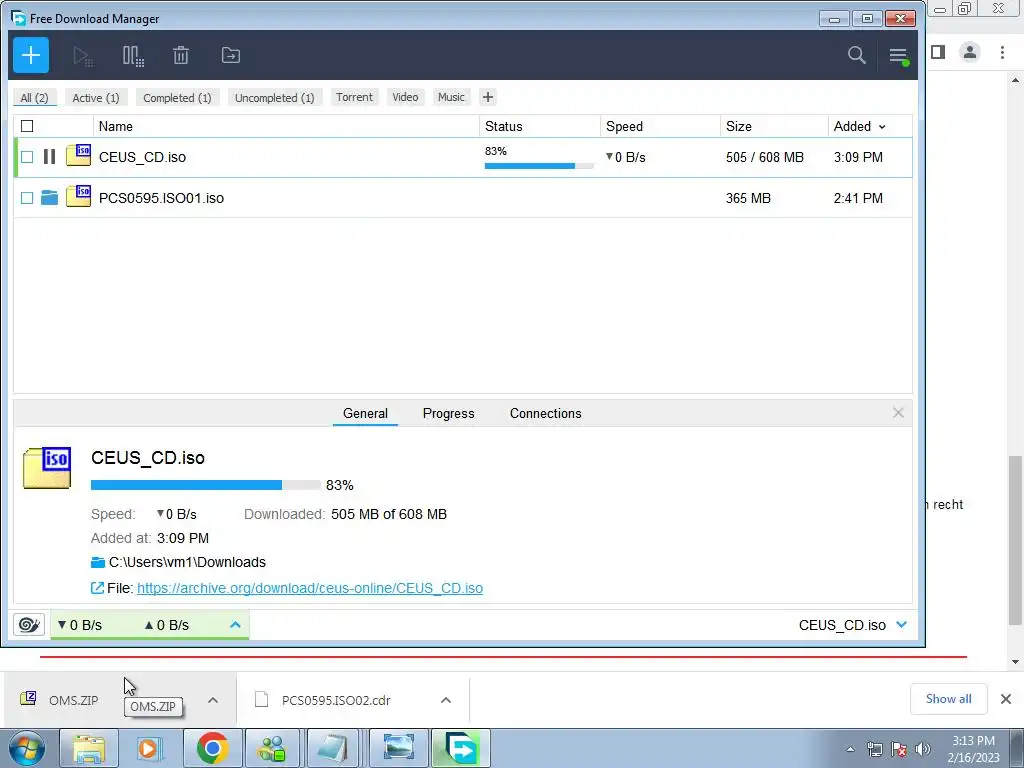Switch to Chrome on the taskbar
The height and width of the screenshot is (768, 1024).
[x=212, y=748]
